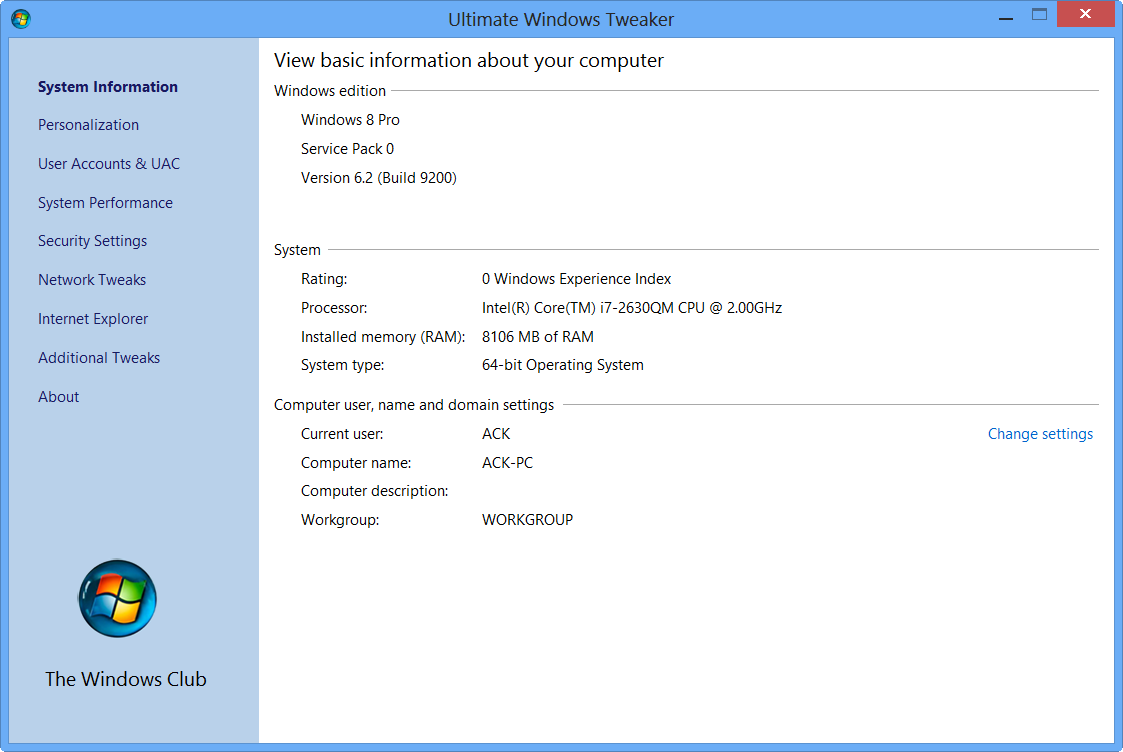
Task: Click the Computer user, name and domain heading
Action: click(414, 405)
